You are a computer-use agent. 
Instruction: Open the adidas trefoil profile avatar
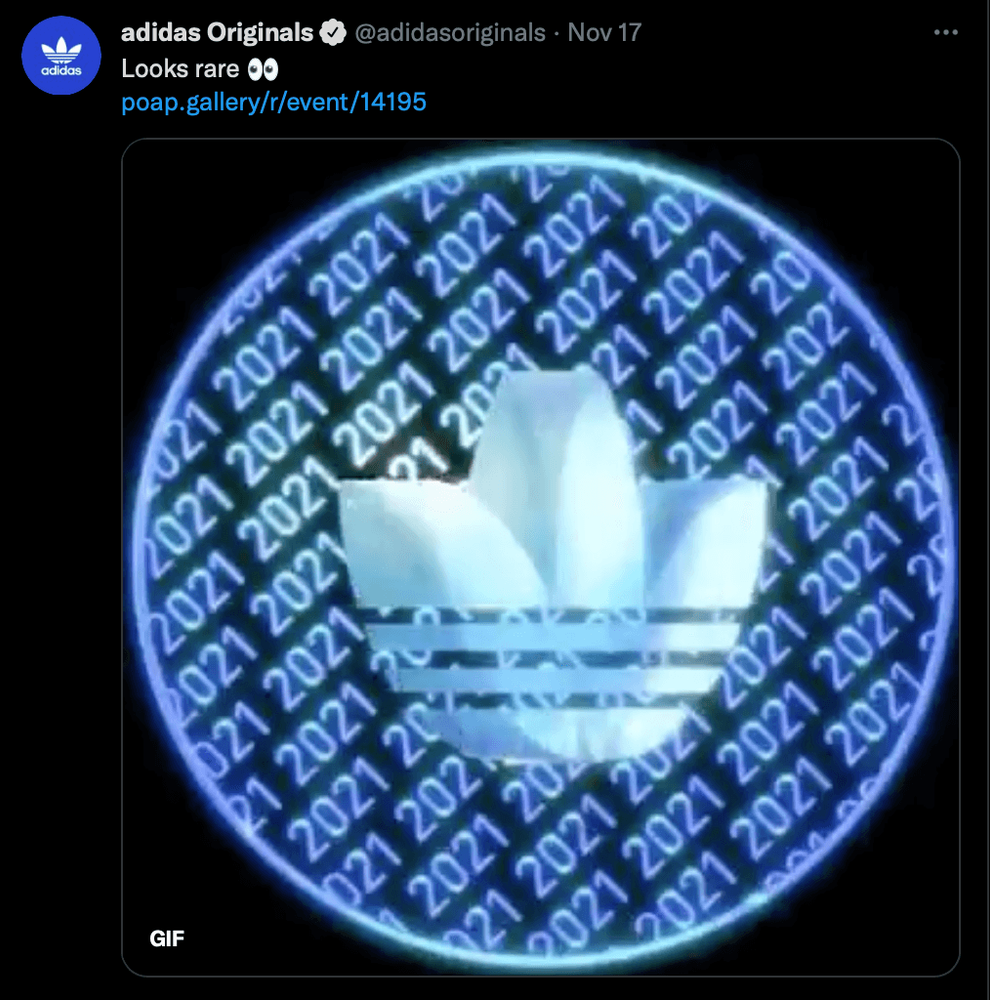(x=61, y=55)
